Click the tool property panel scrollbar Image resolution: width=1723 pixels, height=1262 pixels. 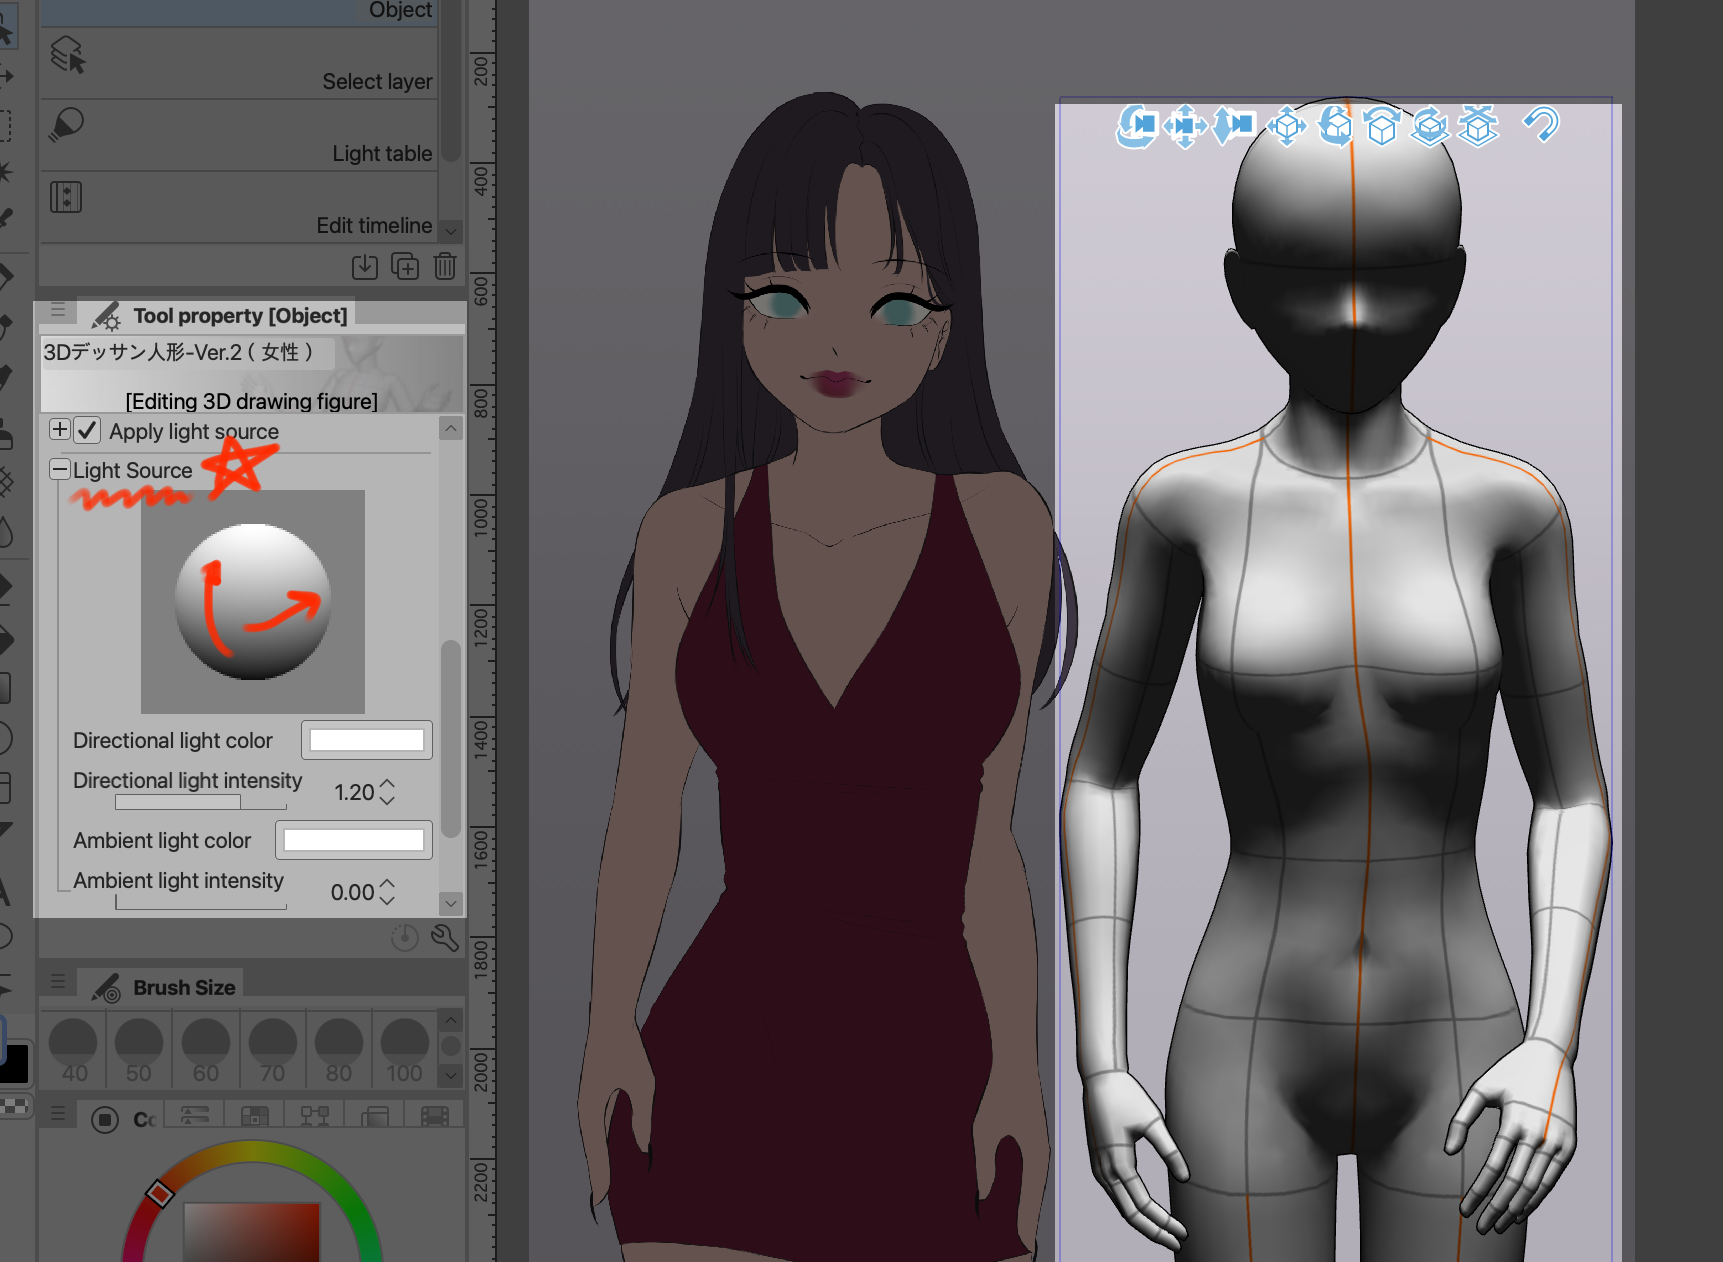coord(451,738)
